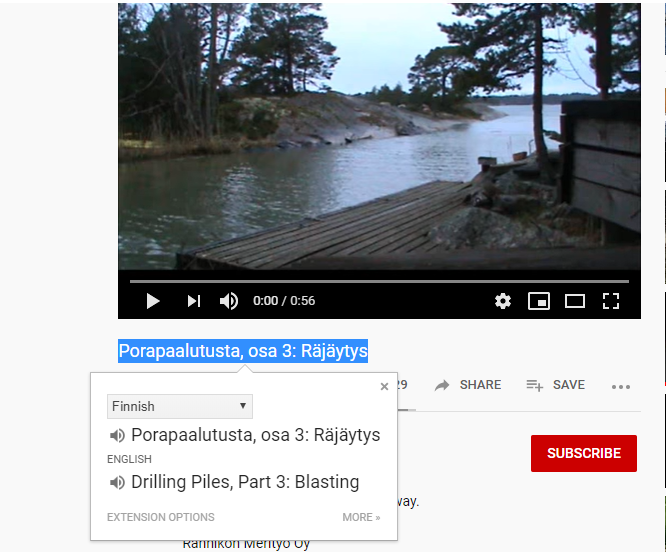
Task: Switch to theater mode
Action: (x=575, y=301)
